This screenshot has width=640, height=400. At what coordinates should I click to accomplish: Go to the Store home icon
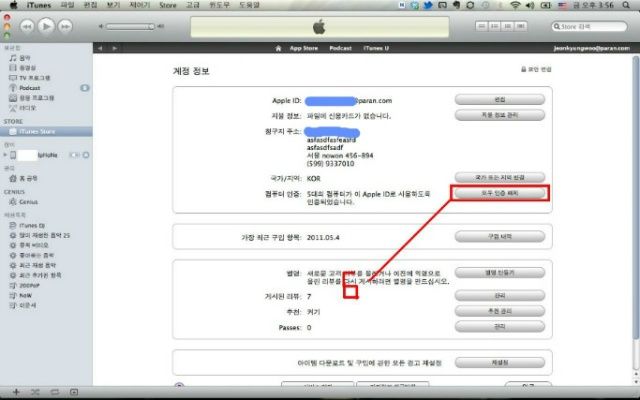coord(278,48)
